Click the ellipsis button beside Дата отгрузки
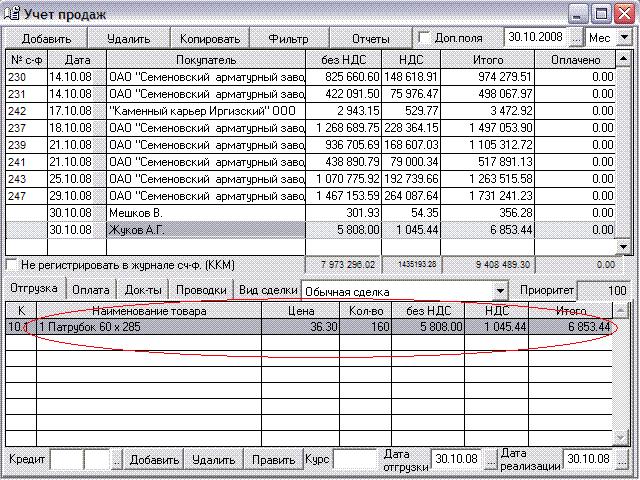The width and height of the screenshot is (640, 480). point(494,459)
